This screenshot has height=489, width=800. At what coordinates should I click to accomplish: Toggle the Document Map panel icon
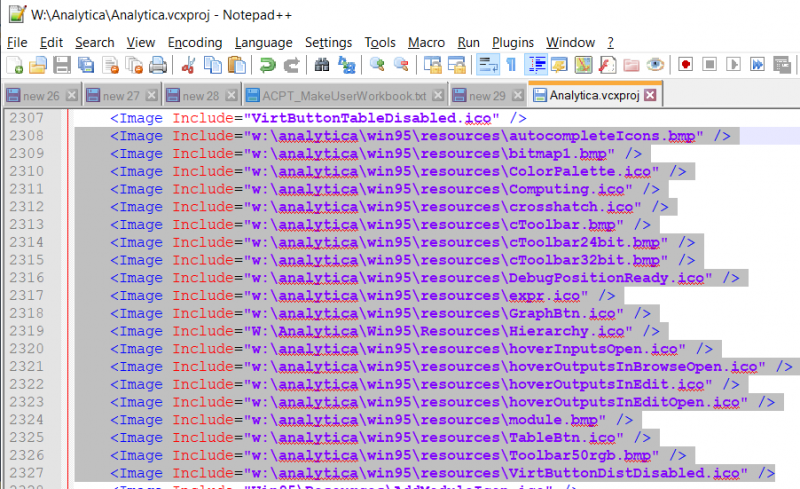583,65
